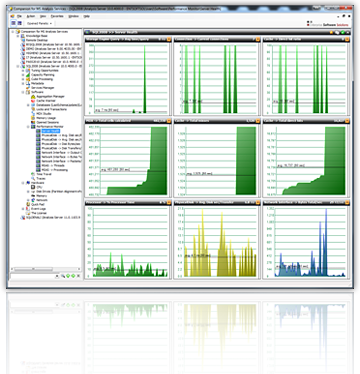Click the Quick Pad icon
Viewport: 360px width, 374px height.
(x=28, y=205)
